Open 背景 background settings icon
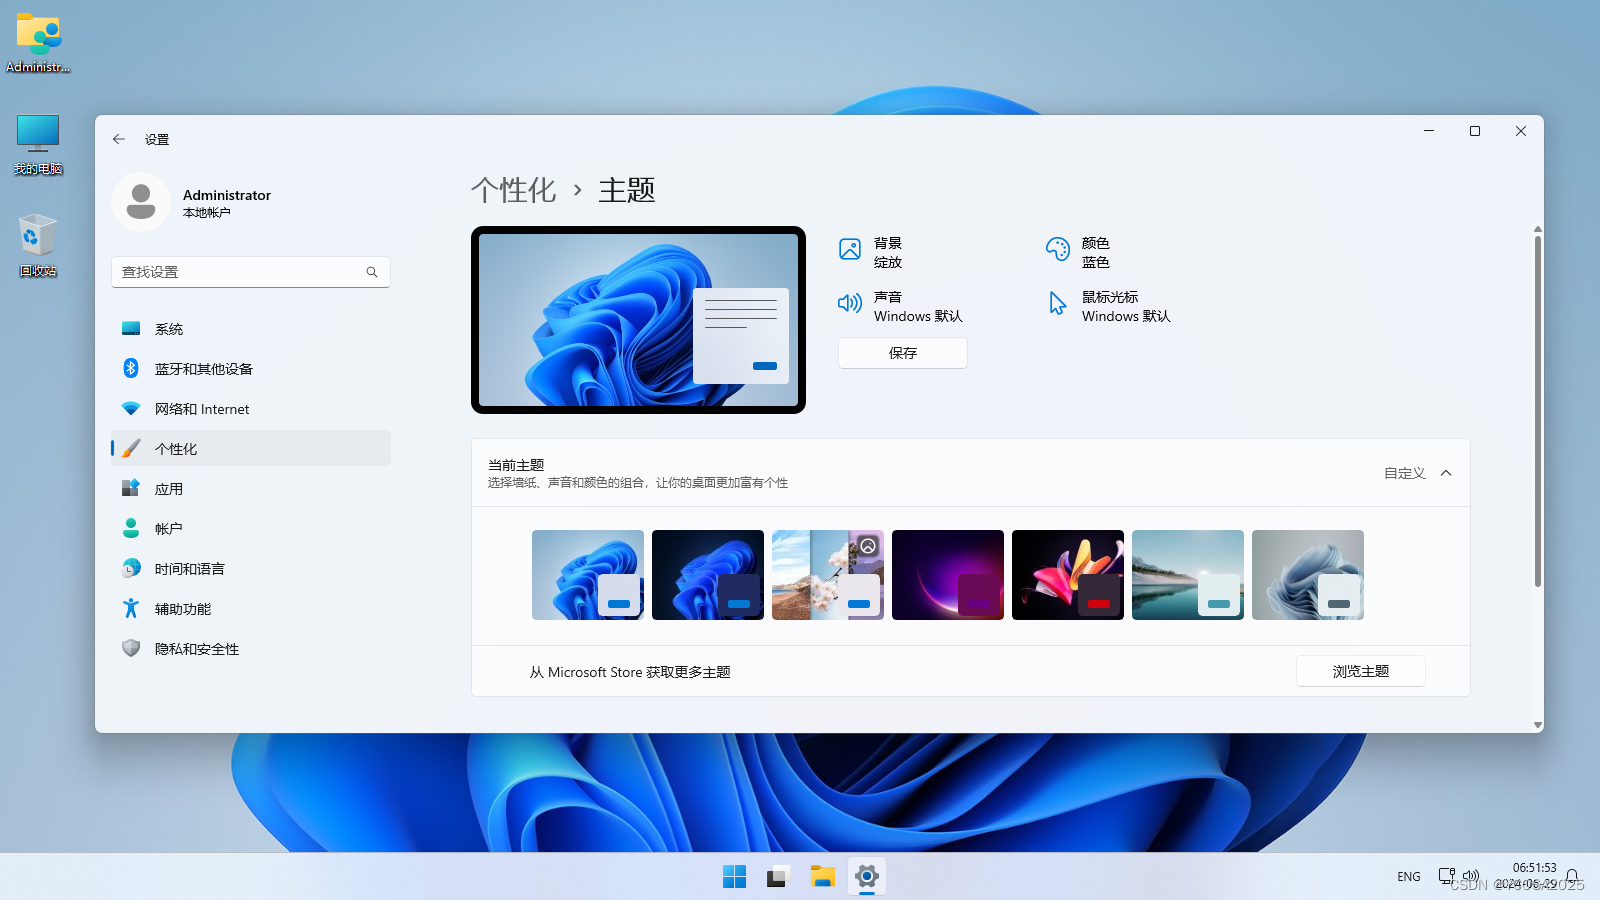 [x=850, y=249]
